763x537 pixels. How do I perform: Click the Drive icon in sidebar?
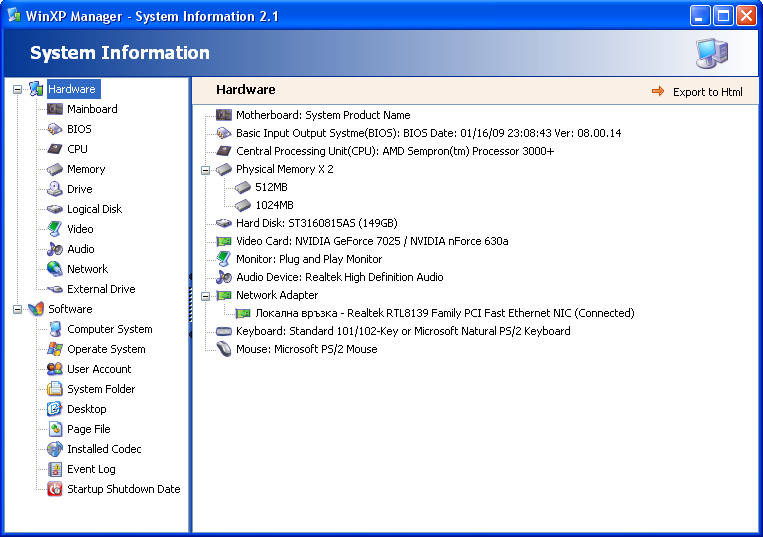[54, 189]
